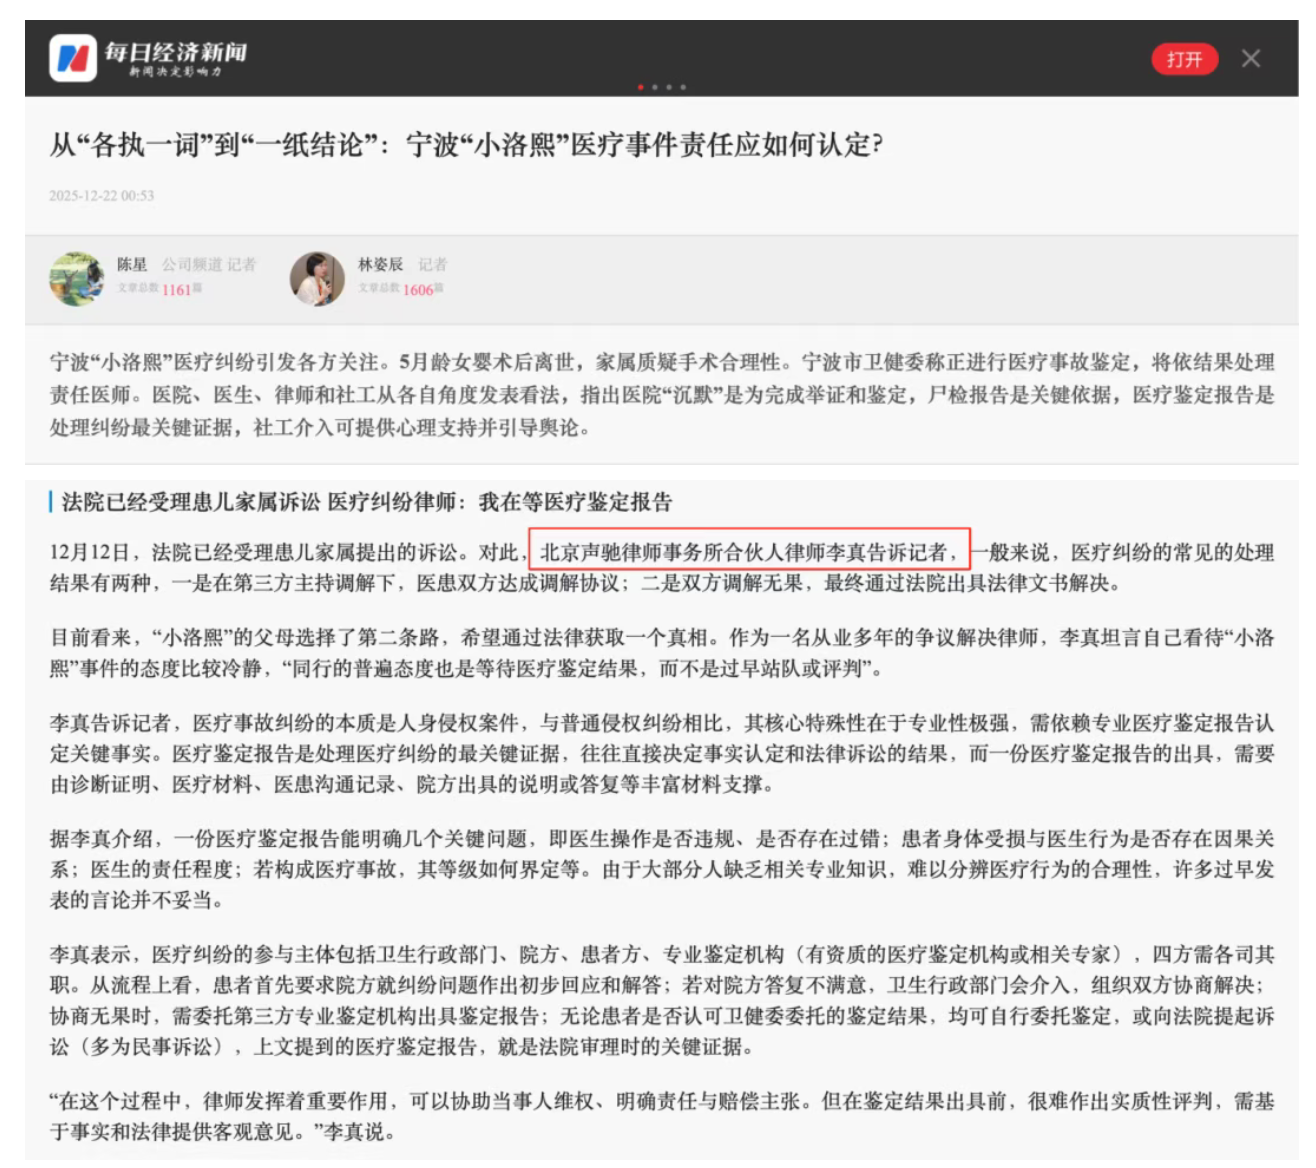
Task: Click the article headline about 宁波“小洛熙”
Action: (x=466, y=145)
